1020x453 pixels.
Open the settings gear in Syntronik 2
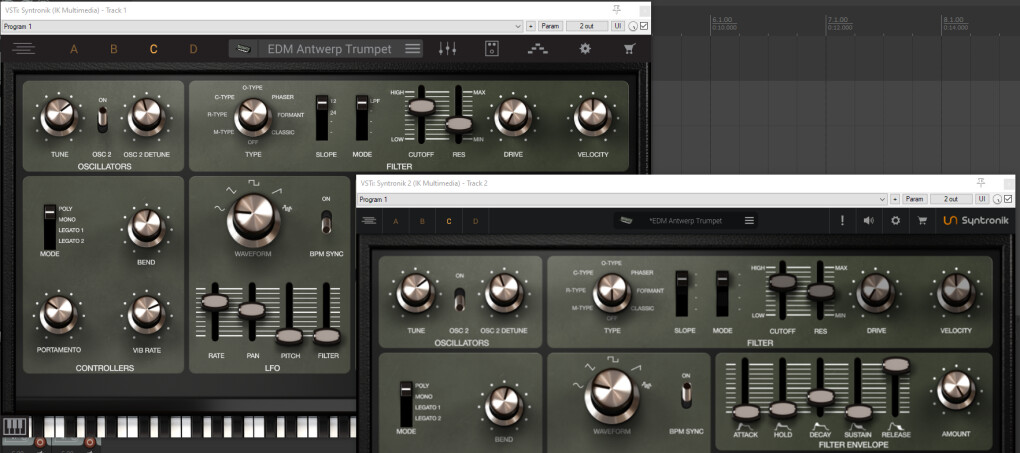click(895, 221)
